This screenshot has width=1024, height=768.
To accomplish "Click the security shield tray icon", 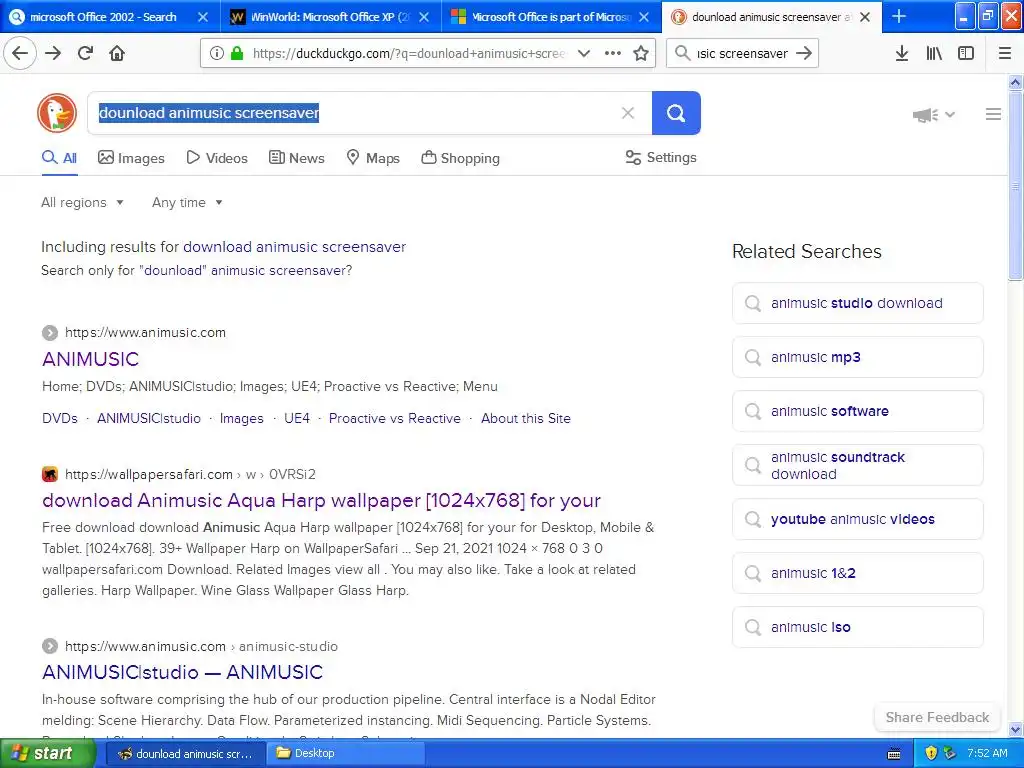I will (x=931, y=753).
